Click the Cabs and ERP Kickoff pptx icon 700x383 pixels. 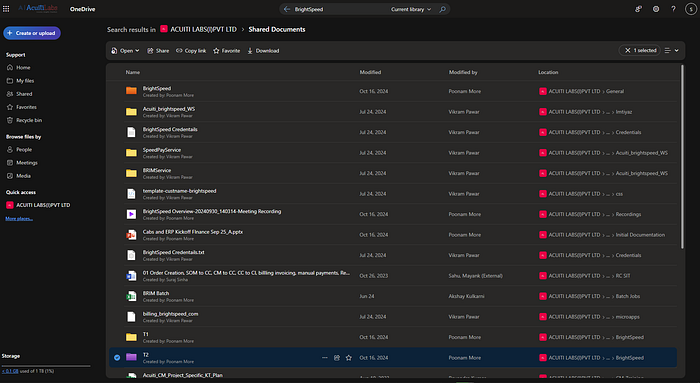131,235
